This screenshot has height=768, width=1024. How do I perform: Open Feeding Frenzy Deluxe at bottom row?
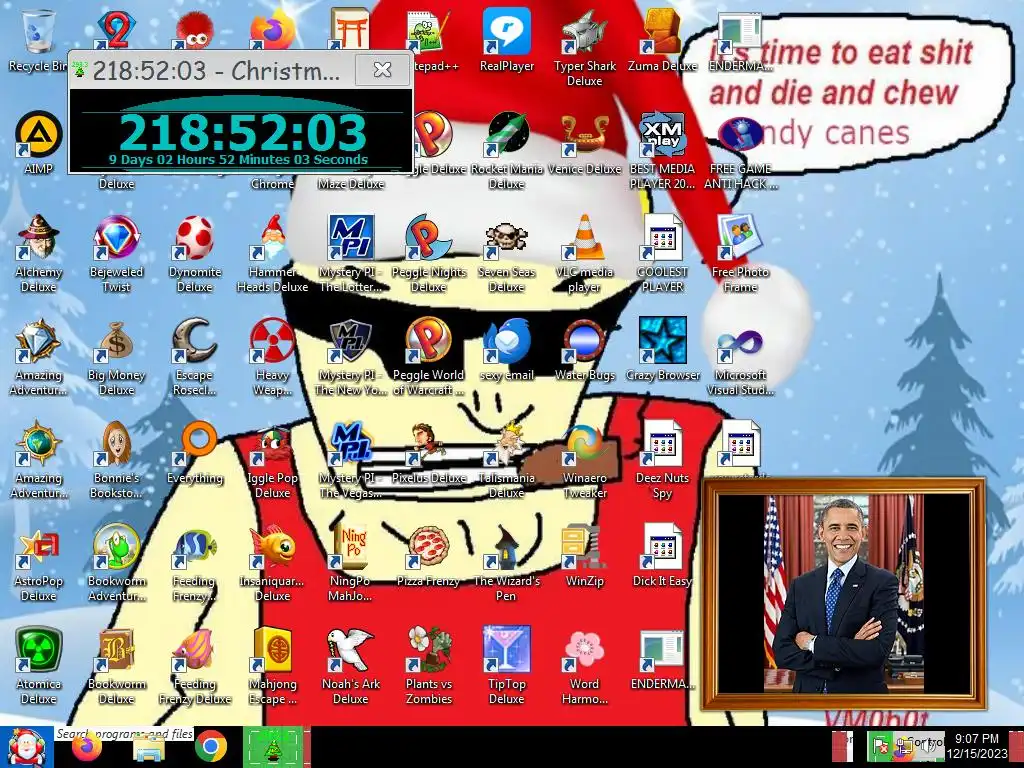click(195, 667)
